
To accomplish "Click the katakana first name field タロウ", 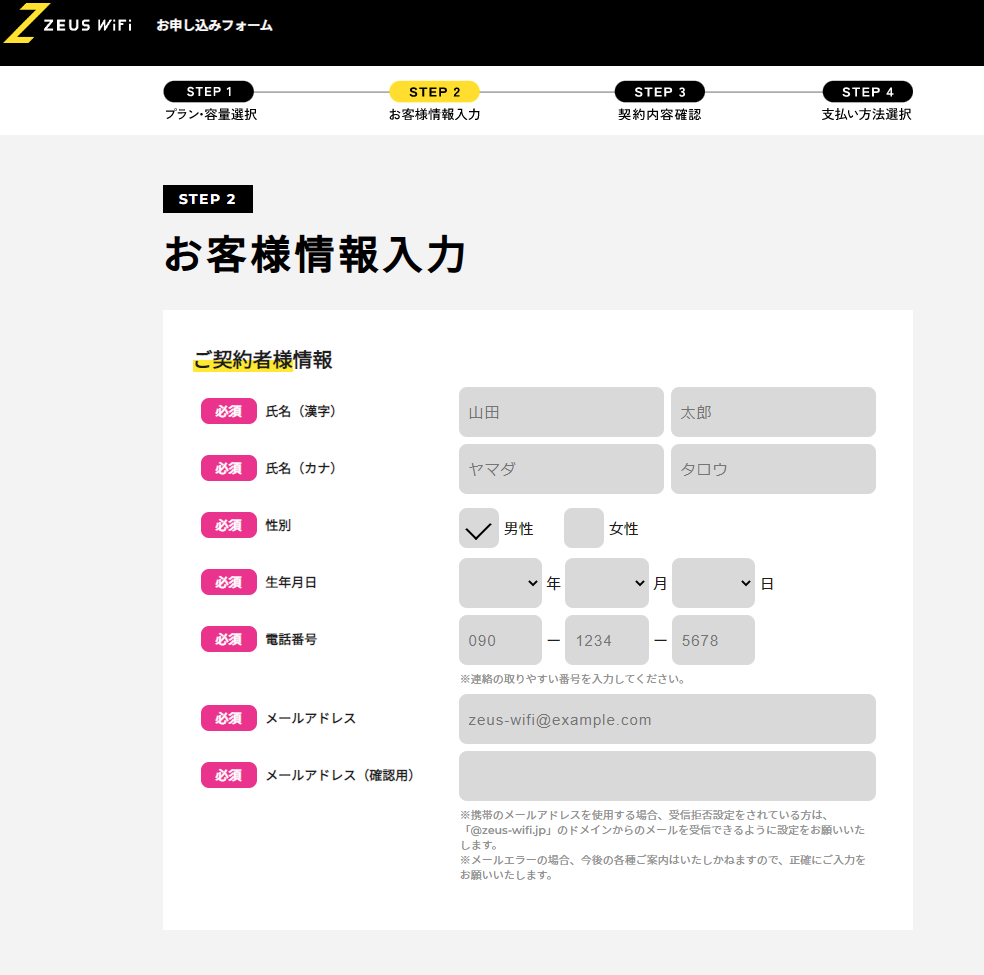I will coord(773,469).
